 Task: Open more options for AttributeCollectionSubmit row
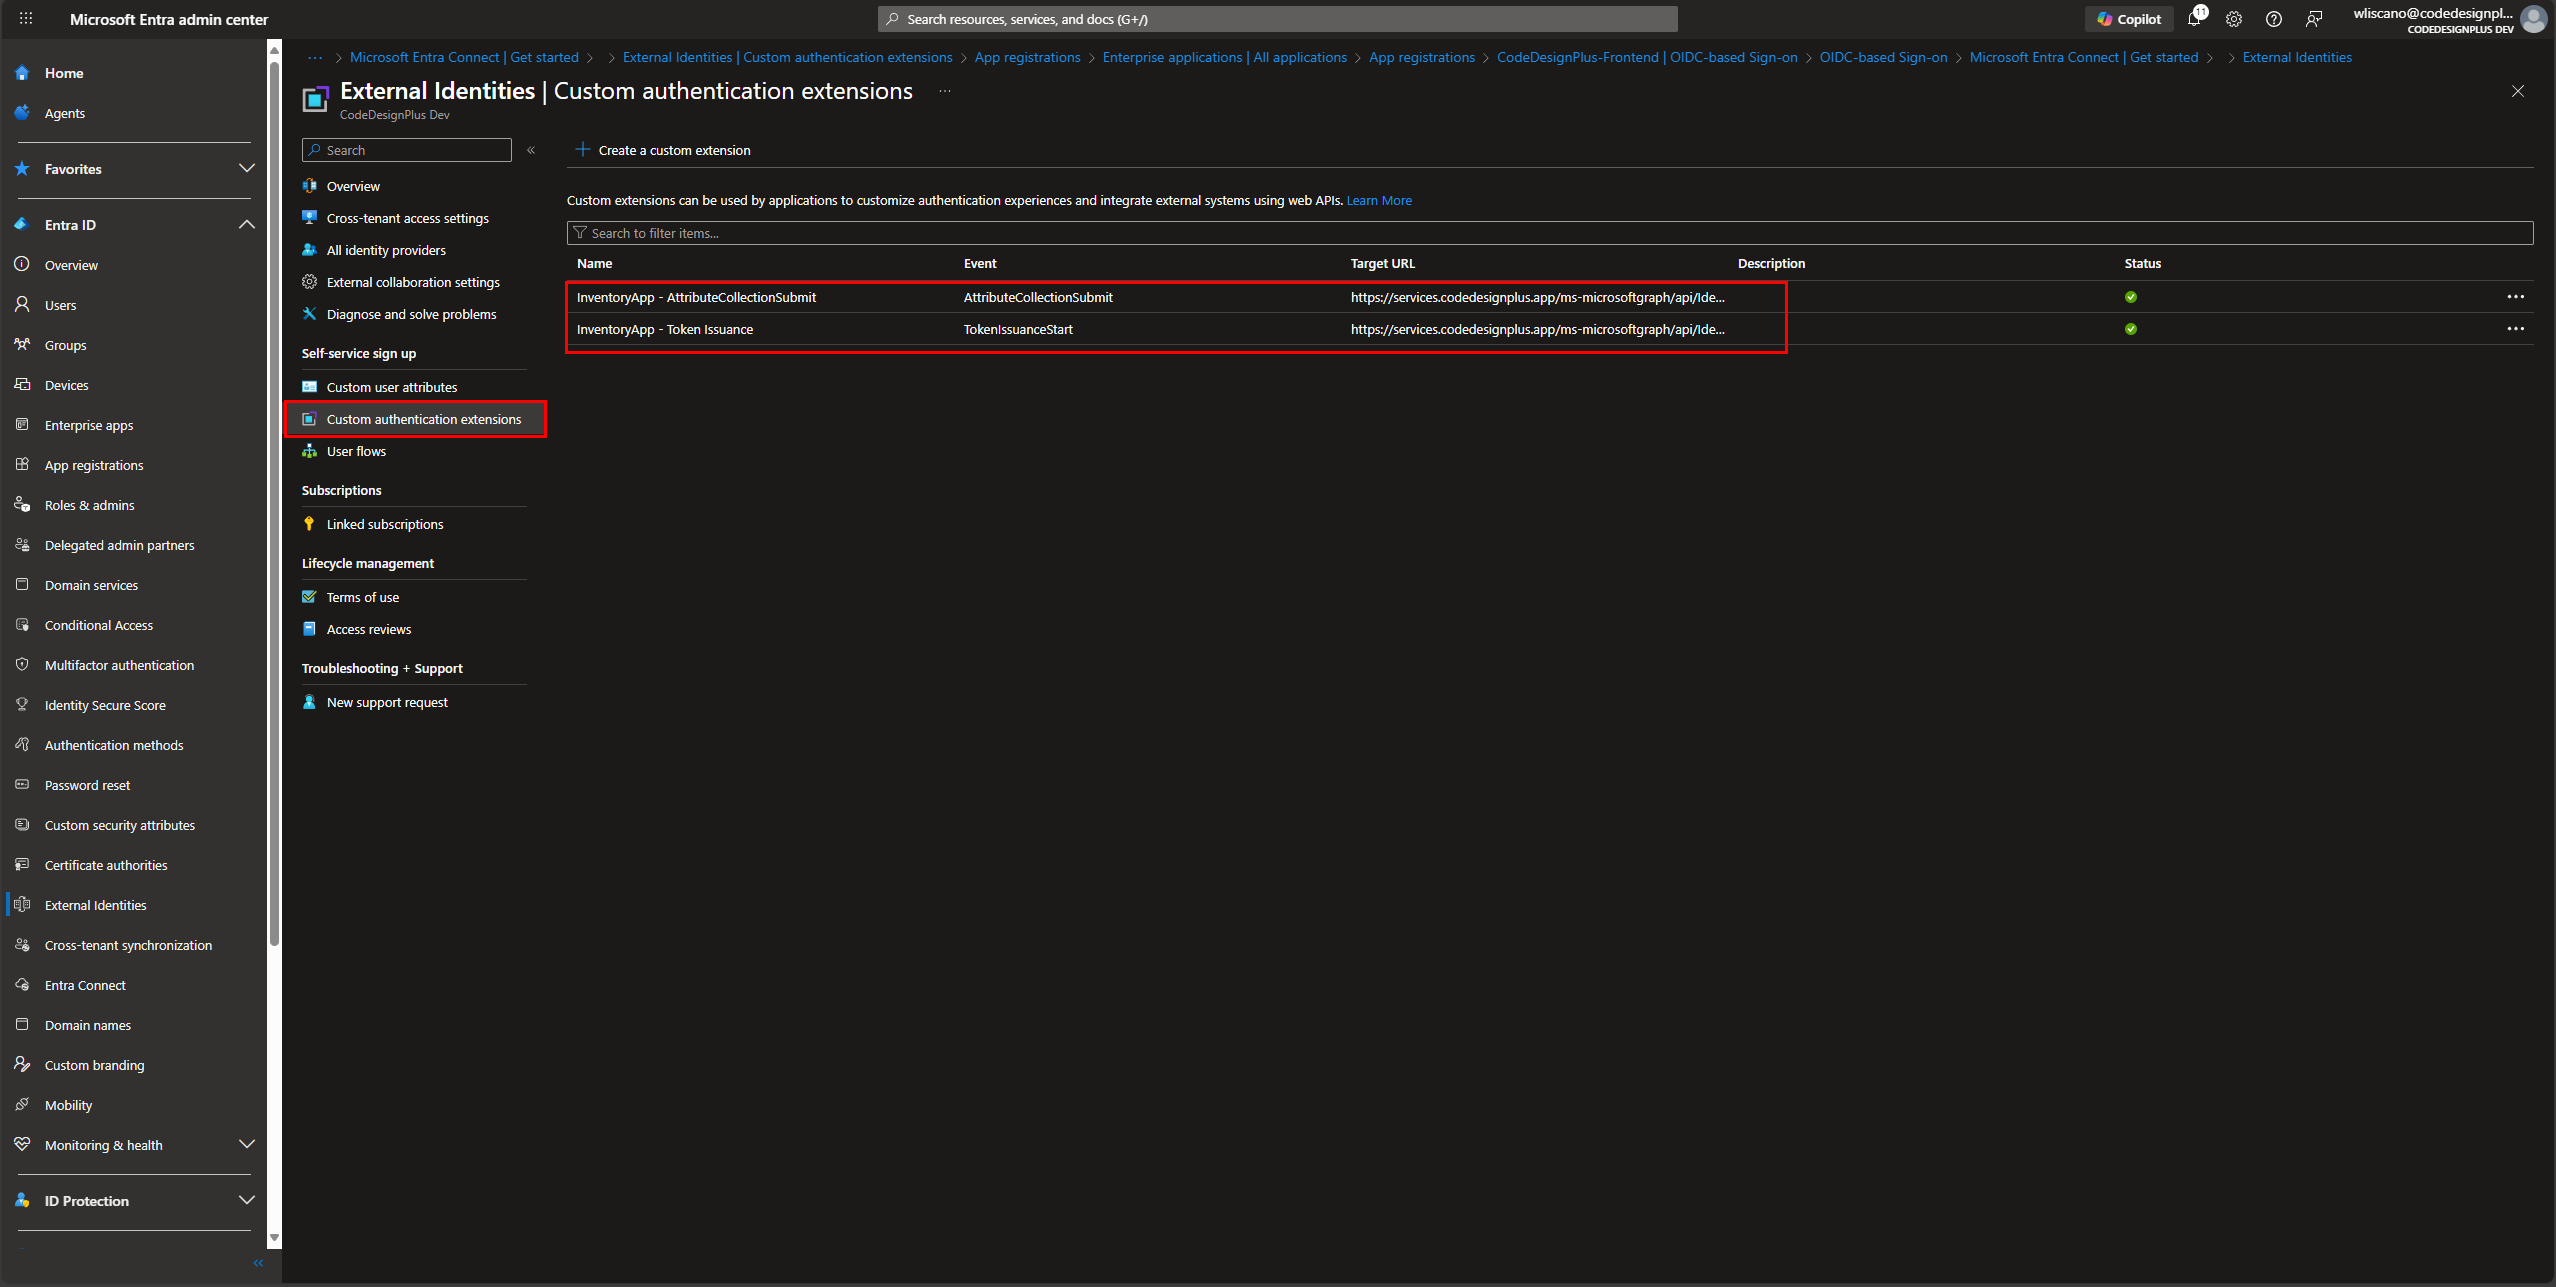tap(2516, 297)
